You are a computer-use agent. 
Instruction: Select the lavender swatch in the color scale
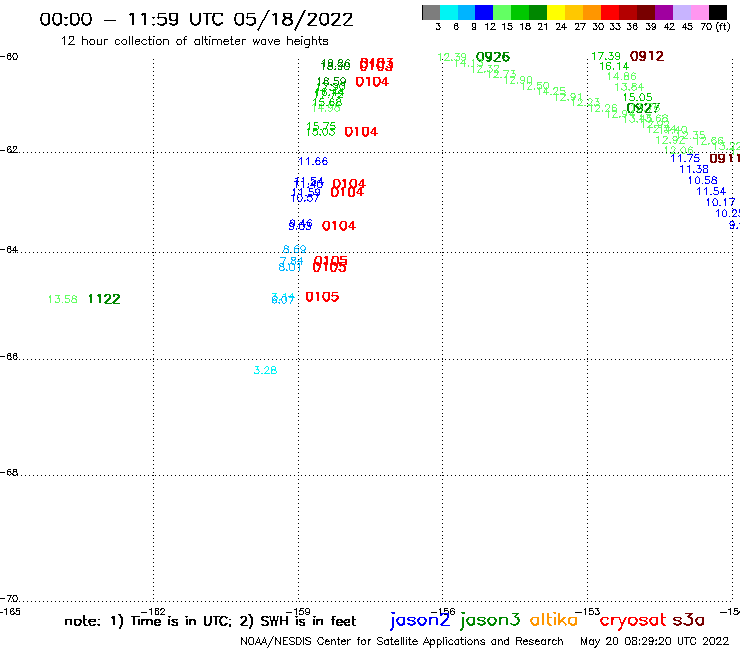click(681, 13)
